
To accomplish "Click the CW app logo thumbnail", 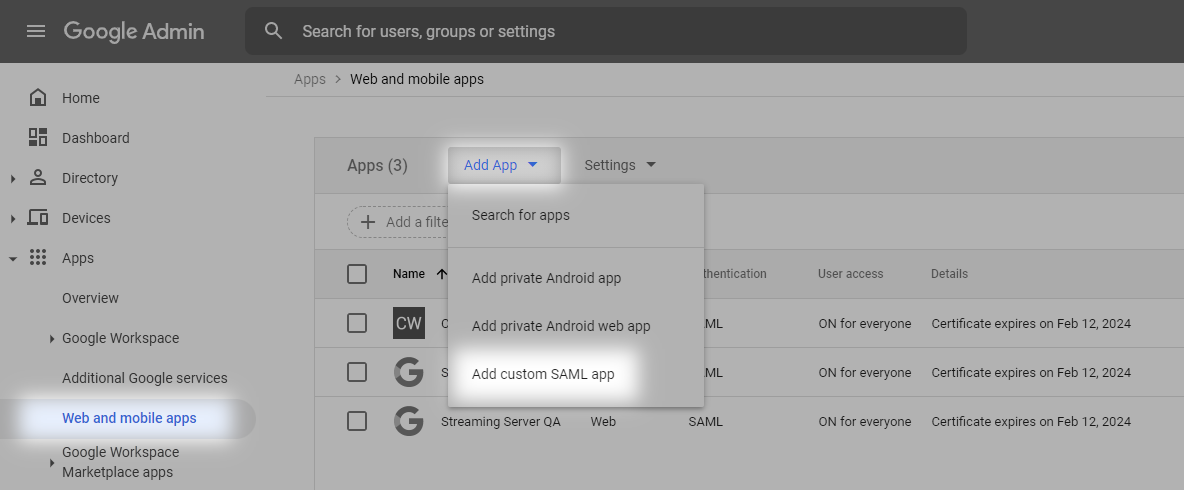I will (x=409, y=323).
